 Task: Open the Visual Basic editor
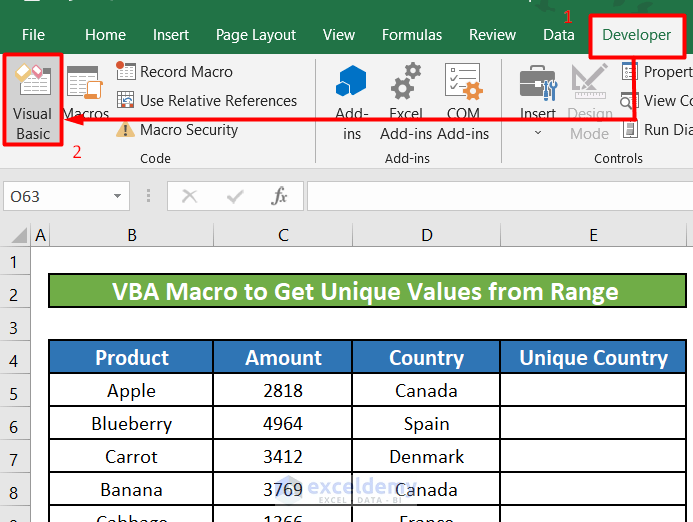[x=33, y=101]
